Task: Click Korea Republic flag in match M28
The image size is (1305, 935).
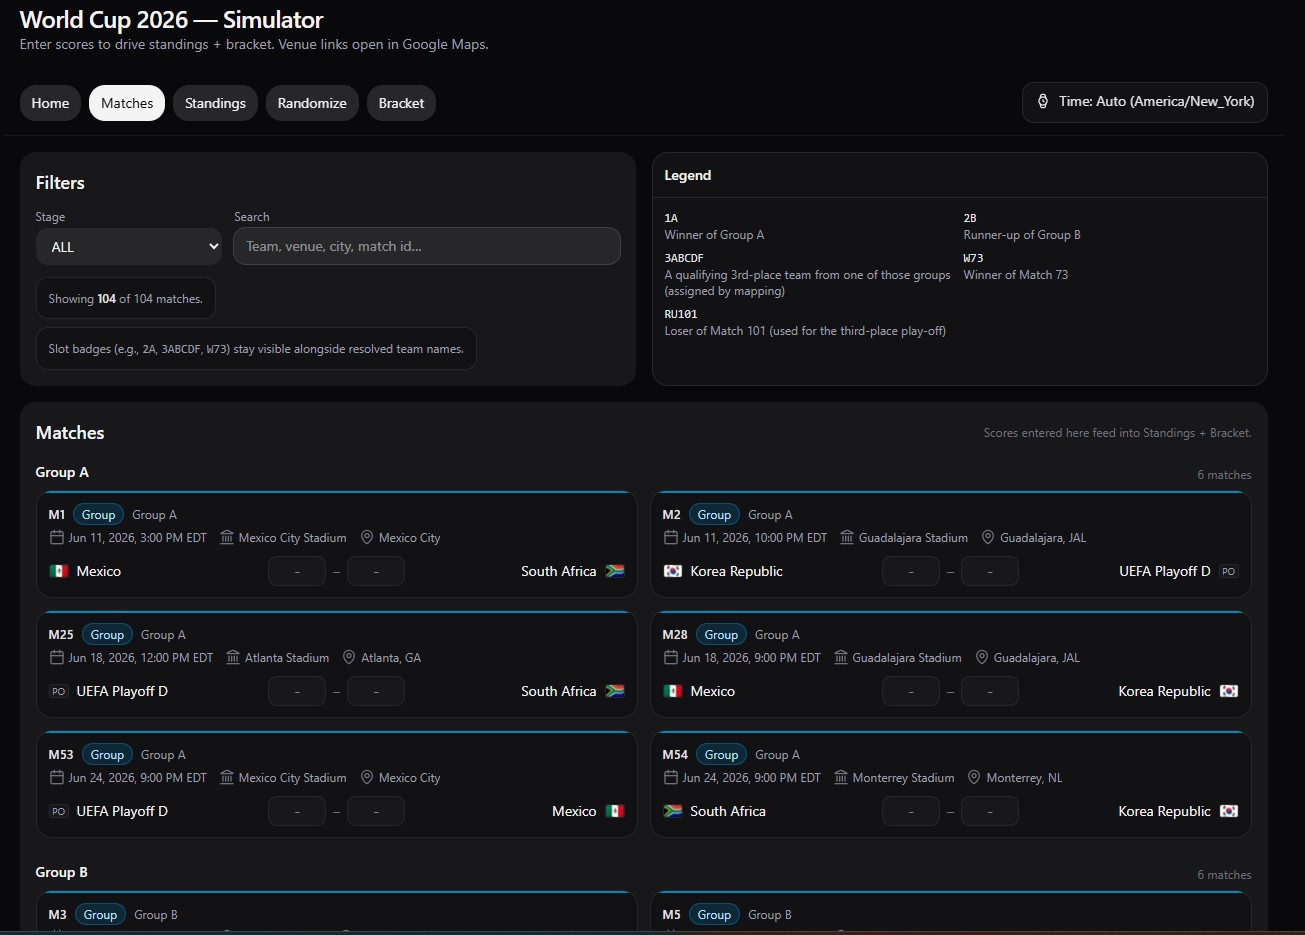Action: (x=1229, y=691)
